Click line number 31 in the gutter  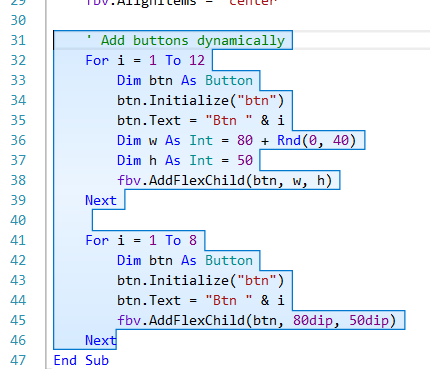pos(18,40)
